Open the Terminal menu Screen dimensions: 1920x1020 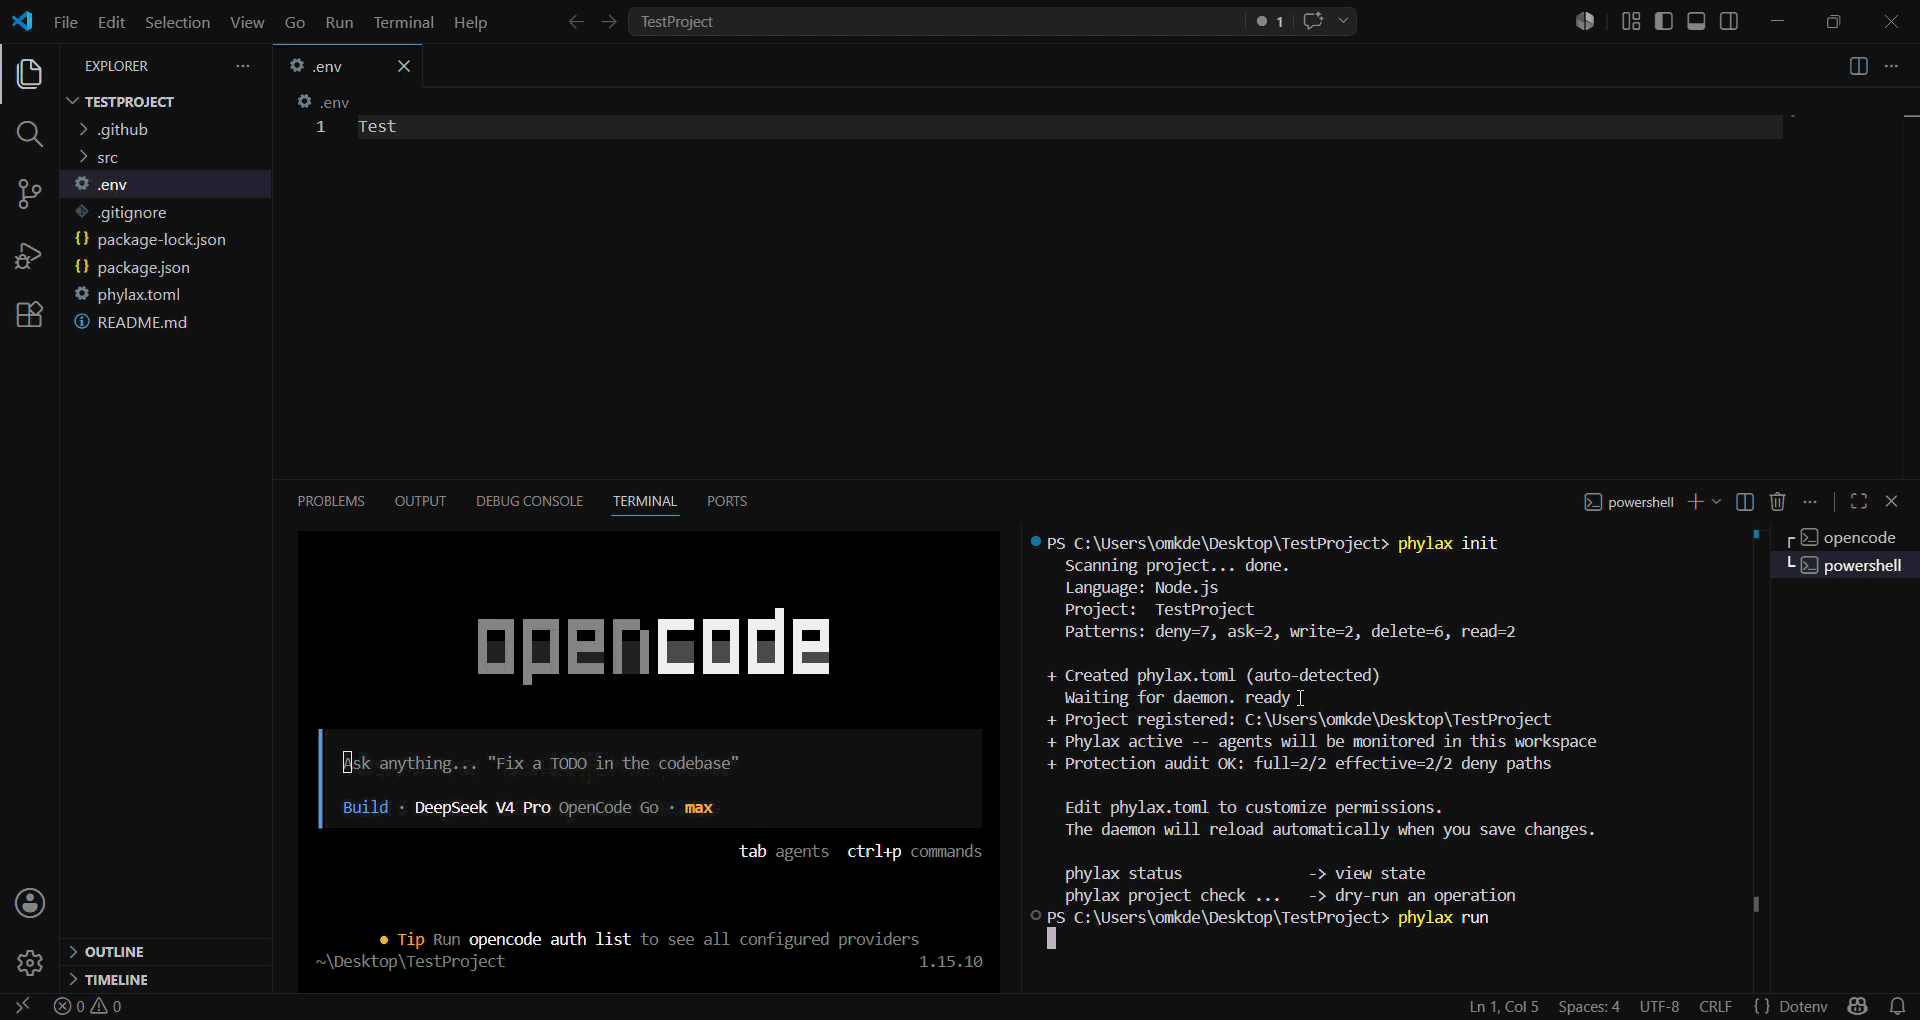403,22
